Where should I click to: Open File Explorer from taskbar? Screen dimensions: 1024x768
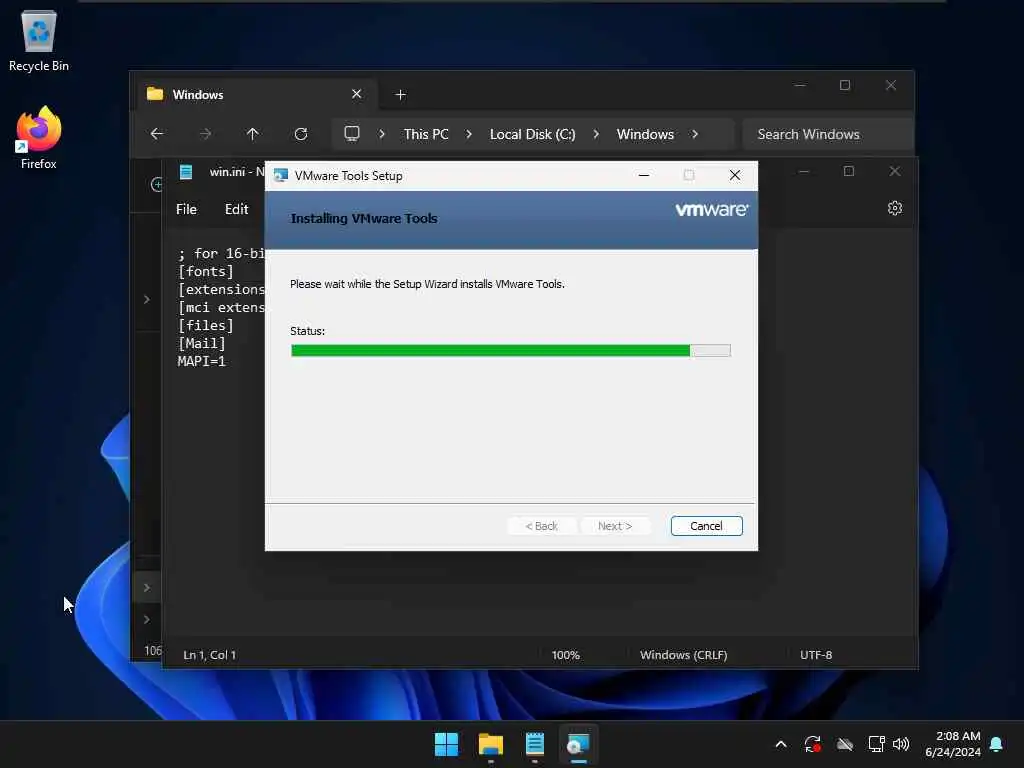(x=490, y=744)
